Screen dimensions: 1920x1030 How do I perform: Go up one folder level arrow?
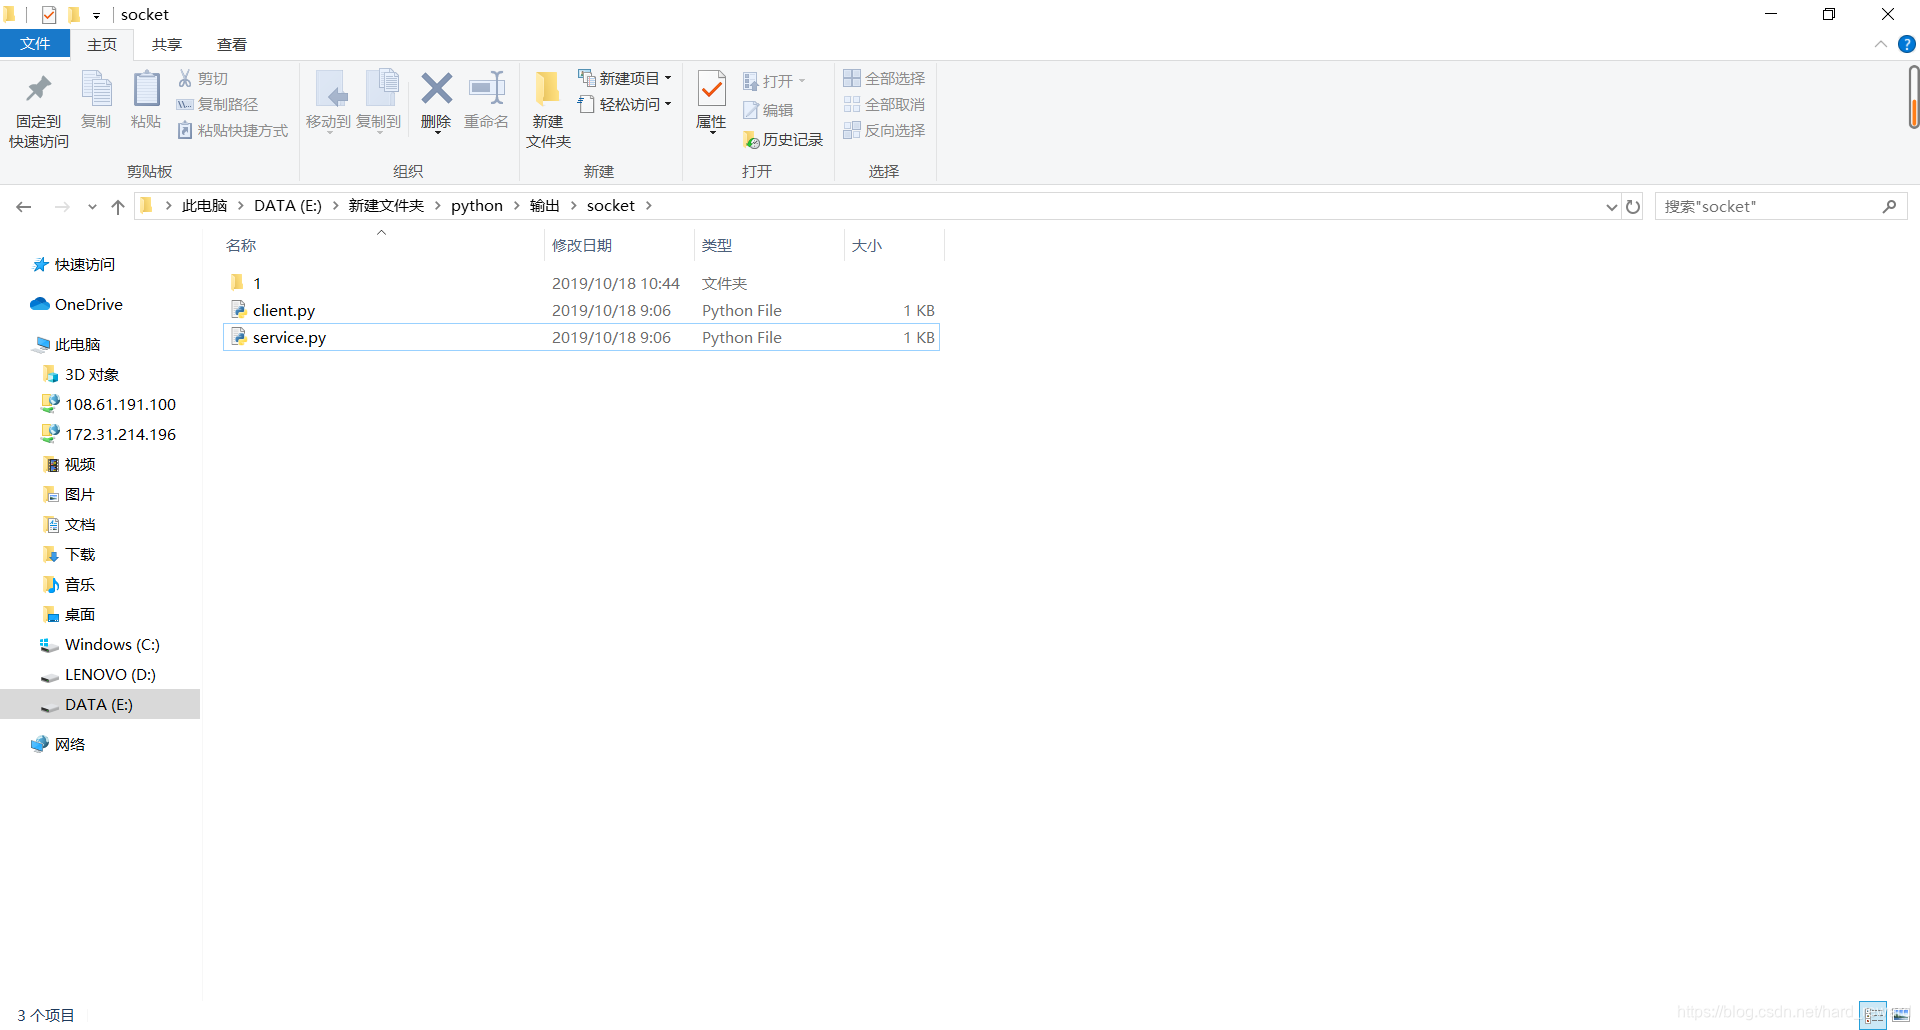[118, 206]
